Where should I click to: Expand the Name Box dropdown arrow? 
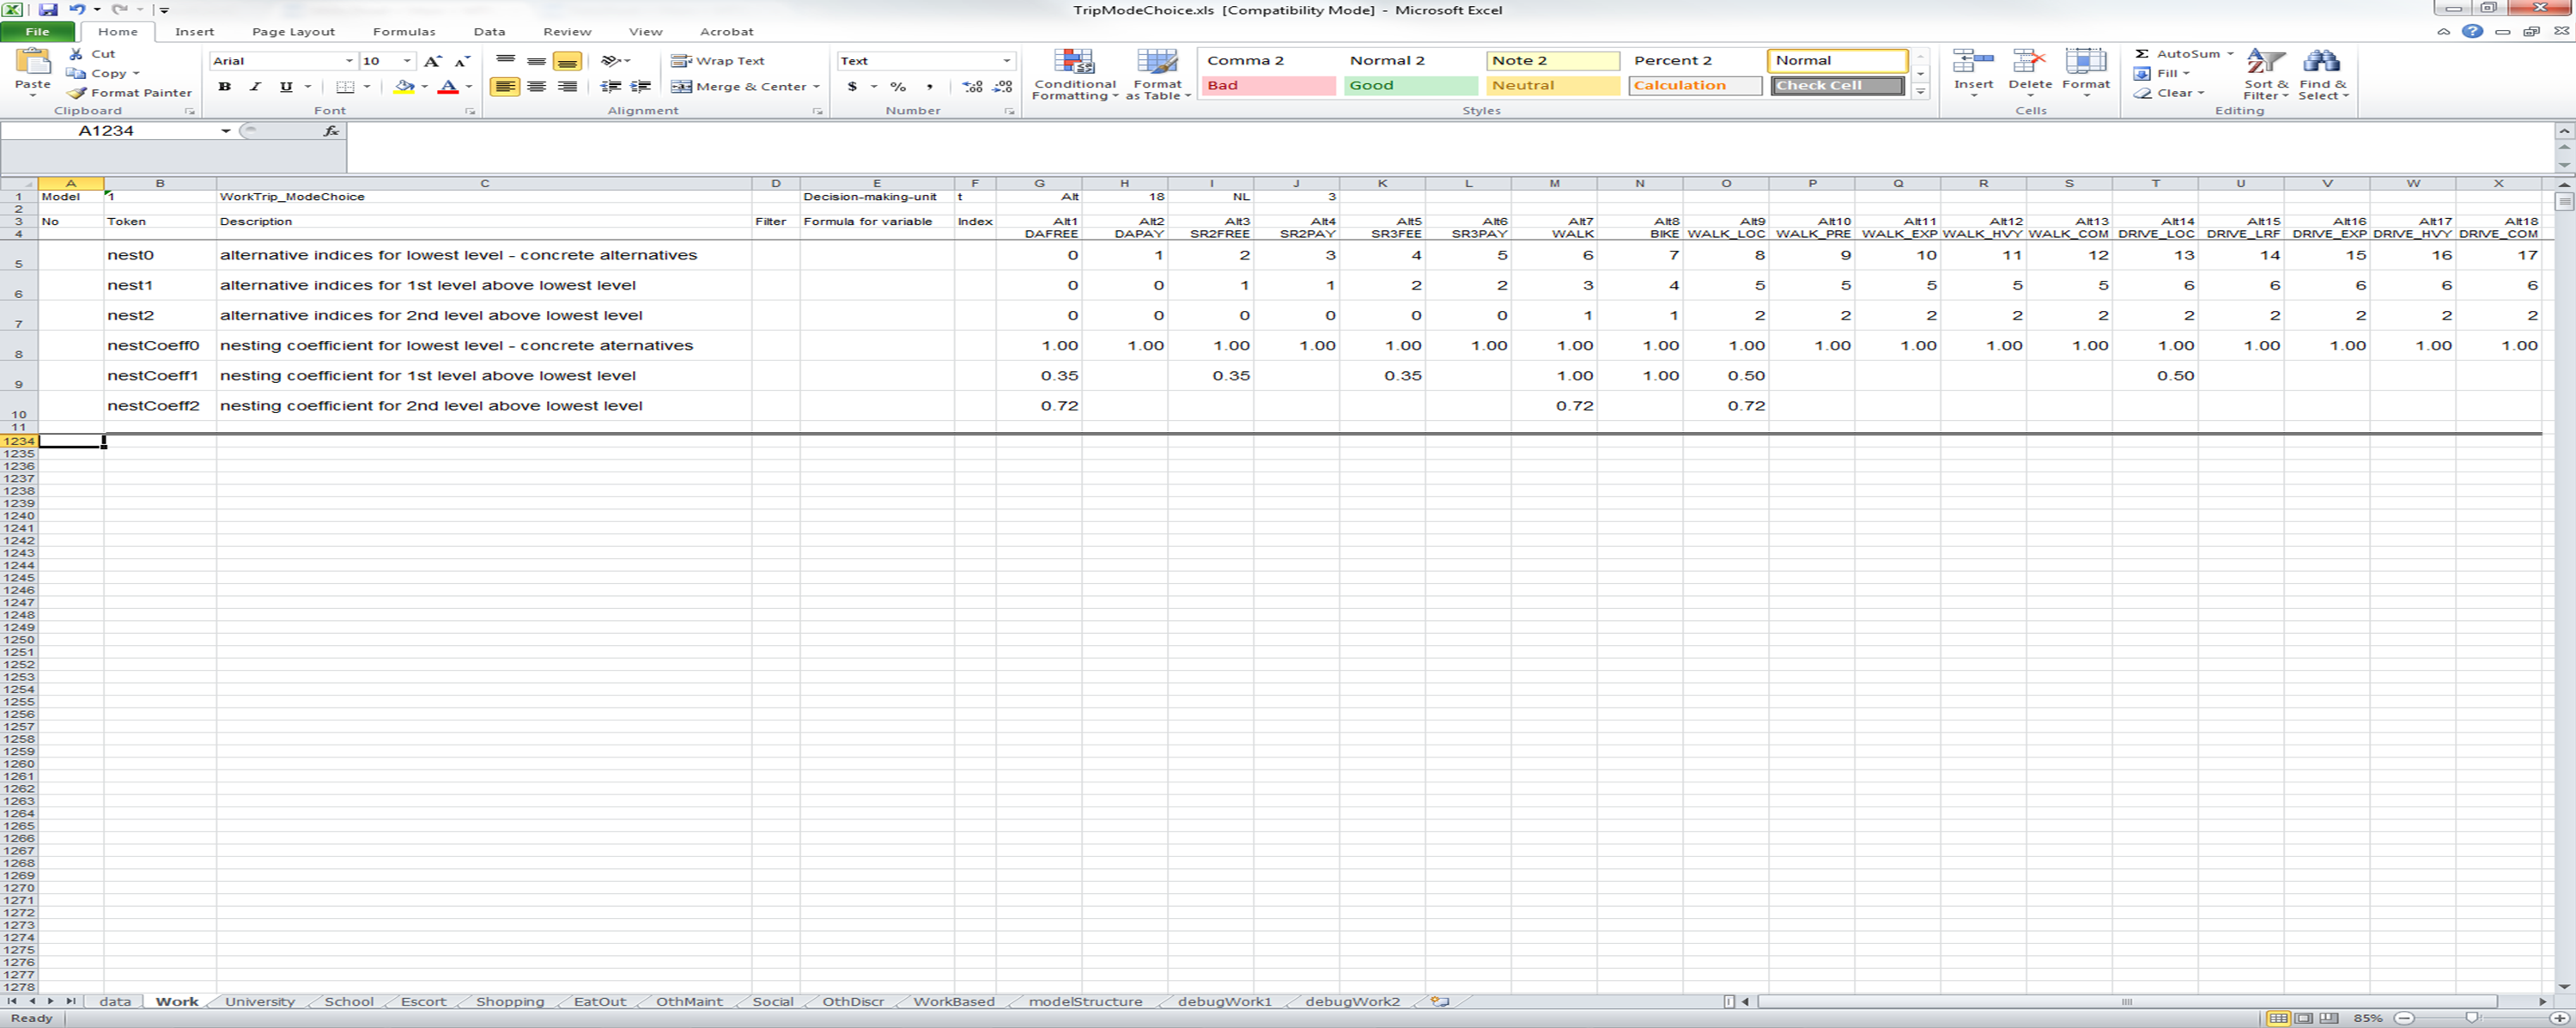[x=226, y=131]
